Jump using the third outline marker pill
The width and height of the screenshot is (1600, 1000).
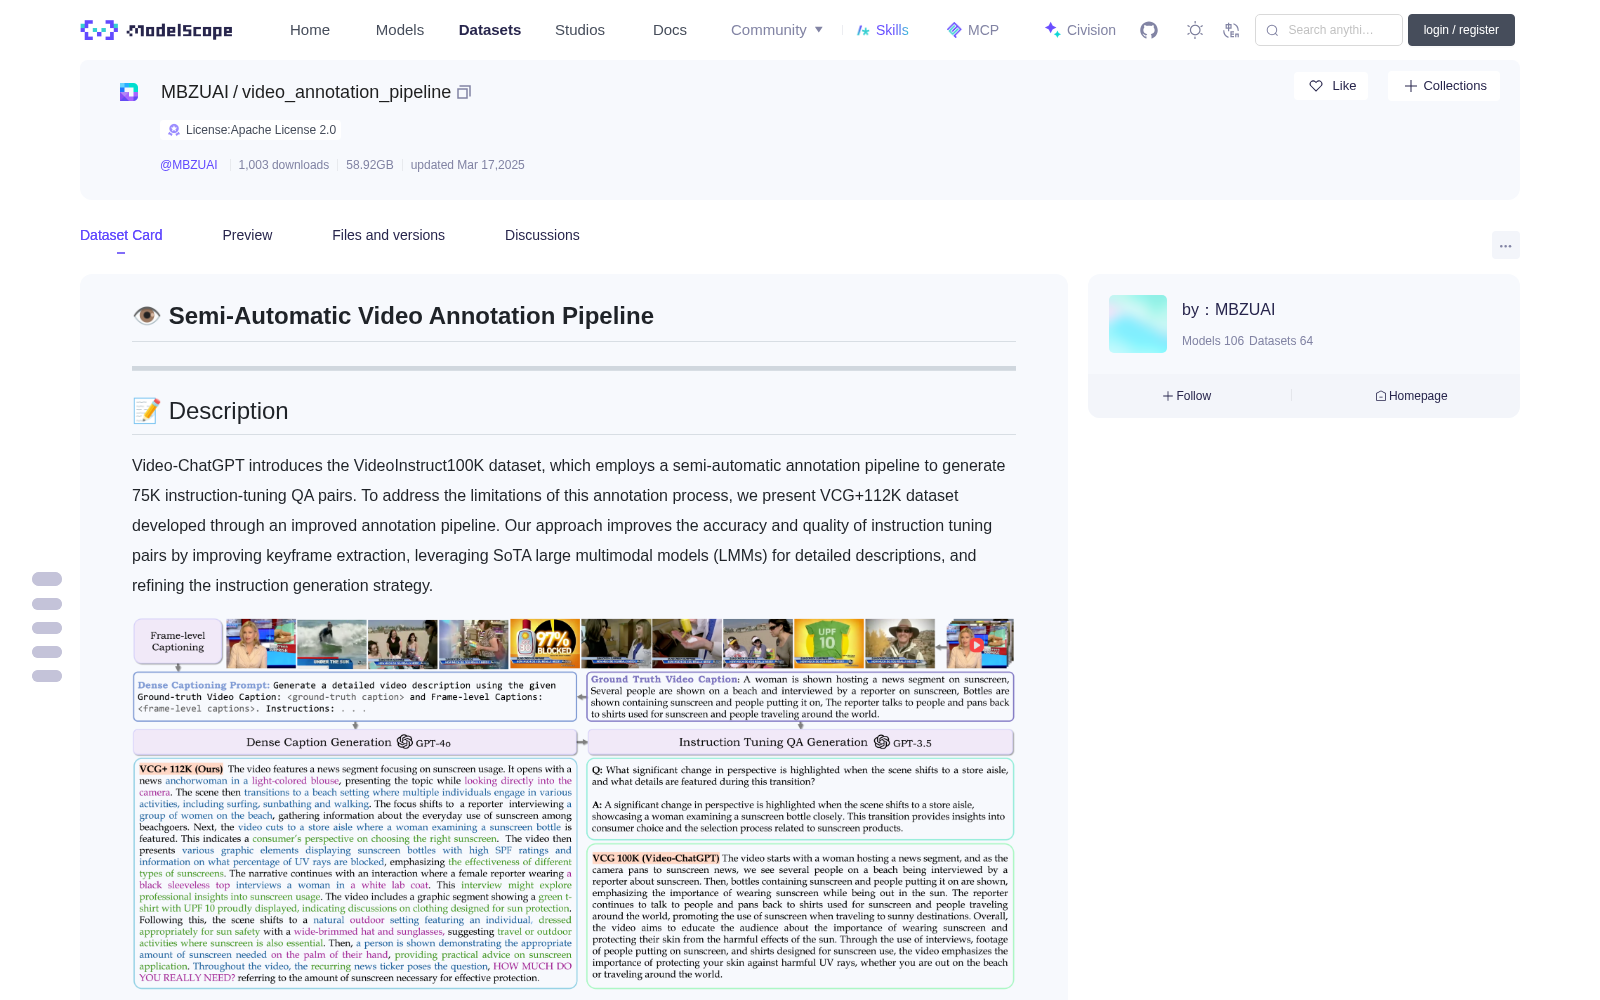[47, 628]
